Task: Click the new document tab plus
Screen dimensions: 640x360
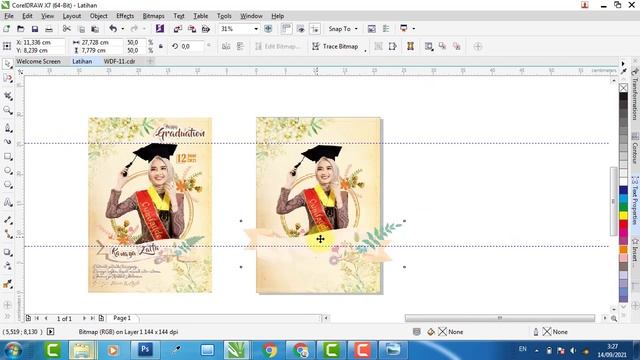Action: pos(150,61)
